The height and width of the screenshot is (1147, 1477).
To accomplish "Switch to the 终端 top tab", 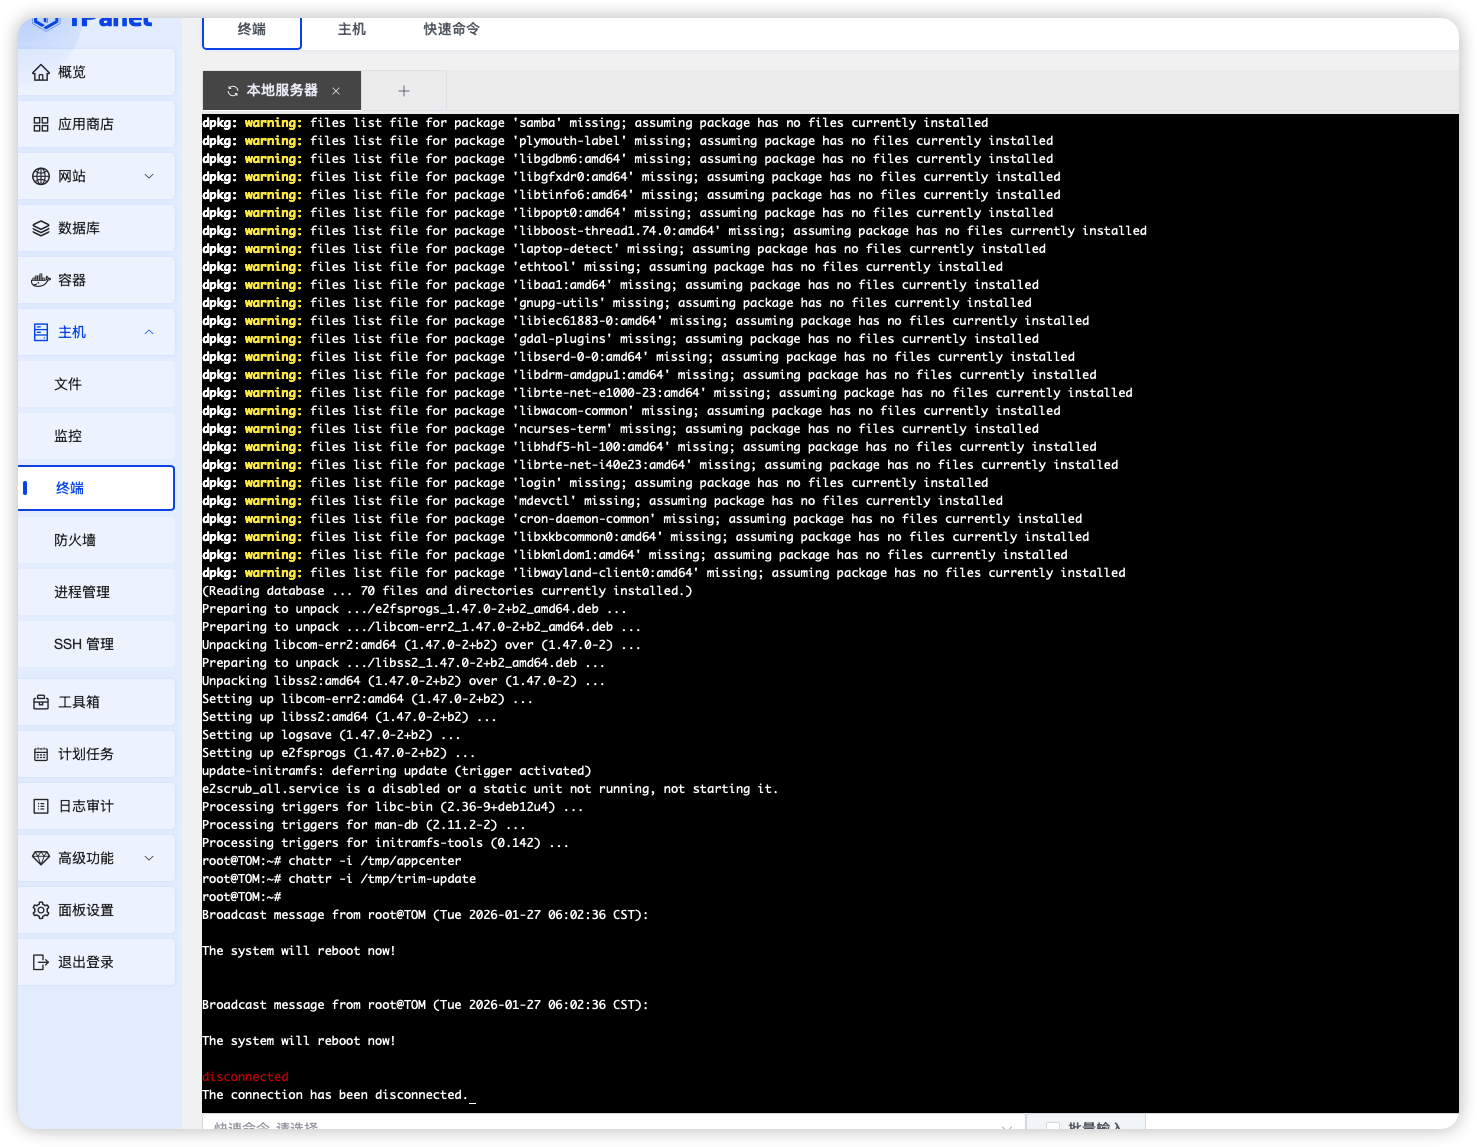I will pos(252,30).
